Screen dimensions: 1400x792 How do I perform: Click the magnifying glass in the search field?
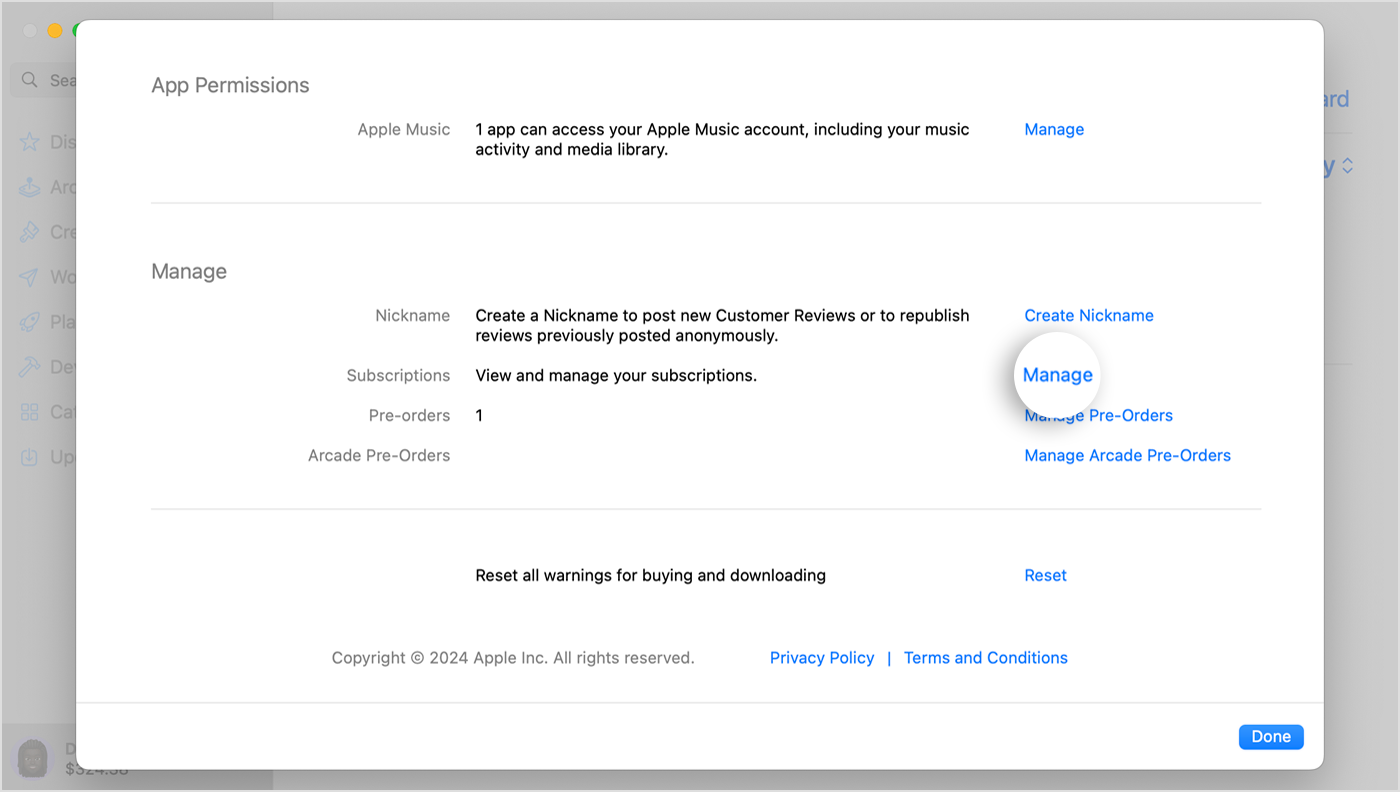point(28,79)
